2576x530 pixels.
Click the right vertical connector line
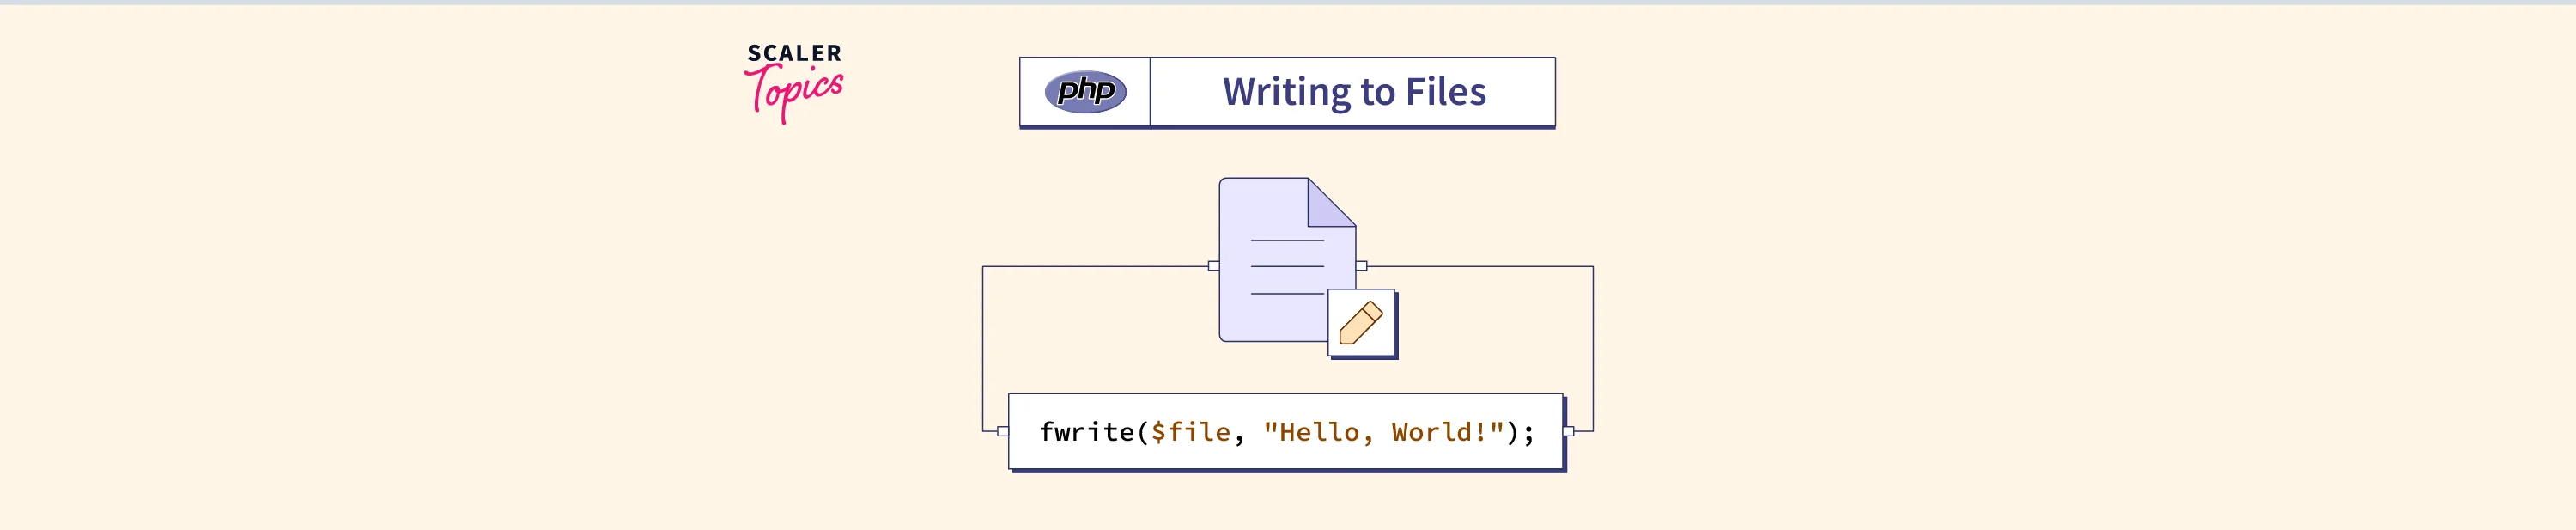[x=1593, y=348]
